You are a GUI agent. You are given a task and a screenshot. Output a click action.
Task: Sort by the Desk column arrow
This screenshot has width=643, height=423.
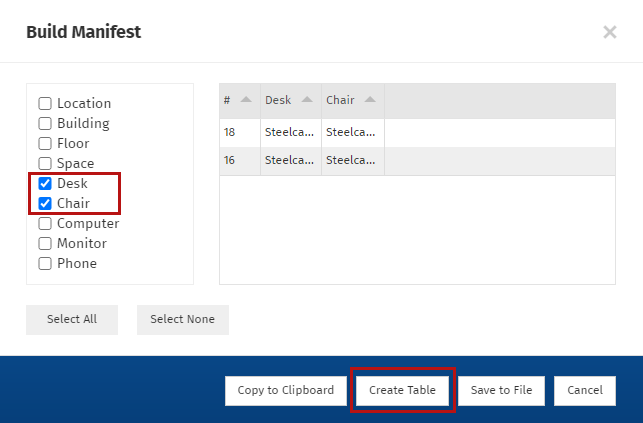(306, 100)
